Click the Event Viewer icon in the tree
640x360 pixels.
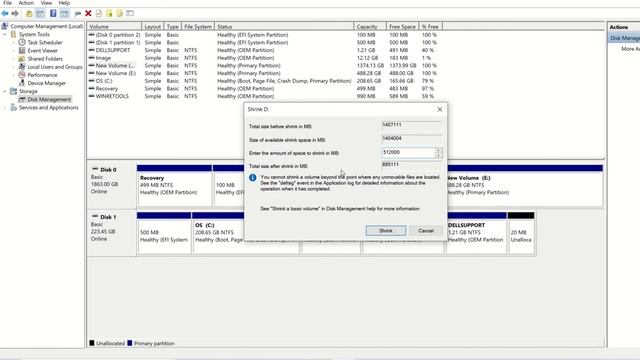[22, 51]
